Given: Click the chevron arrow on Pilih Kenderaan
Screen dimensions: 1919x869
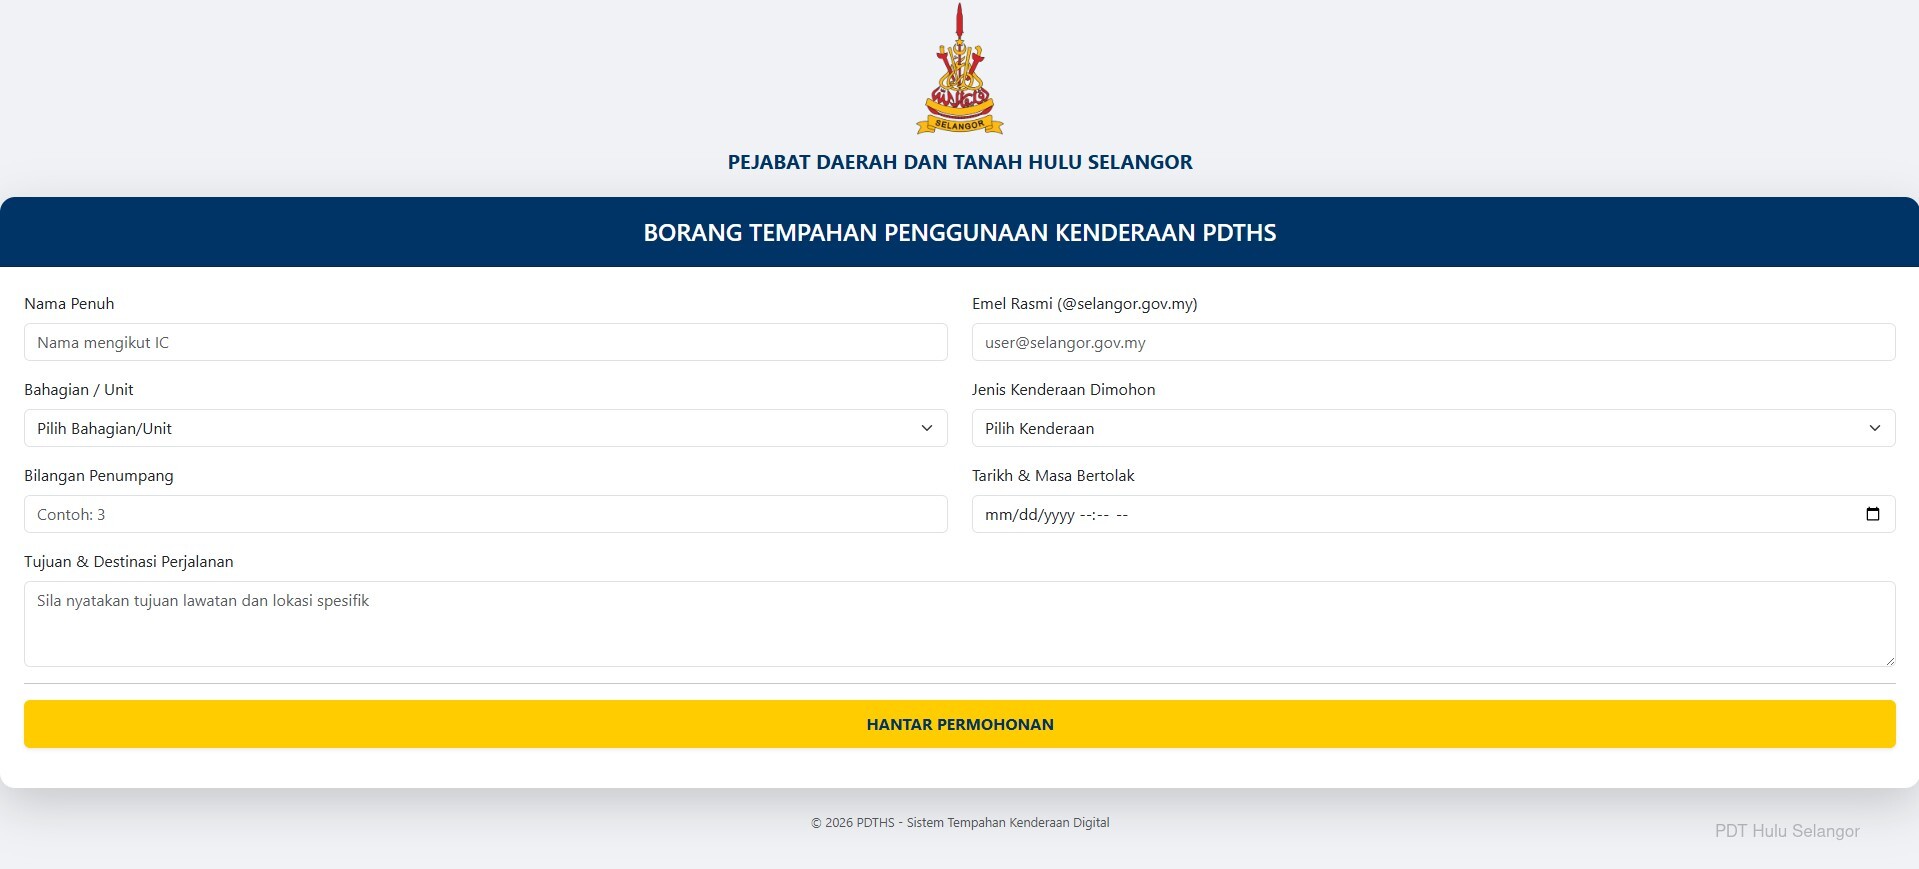Looking at the screenshot, I should pos(1875,428).
